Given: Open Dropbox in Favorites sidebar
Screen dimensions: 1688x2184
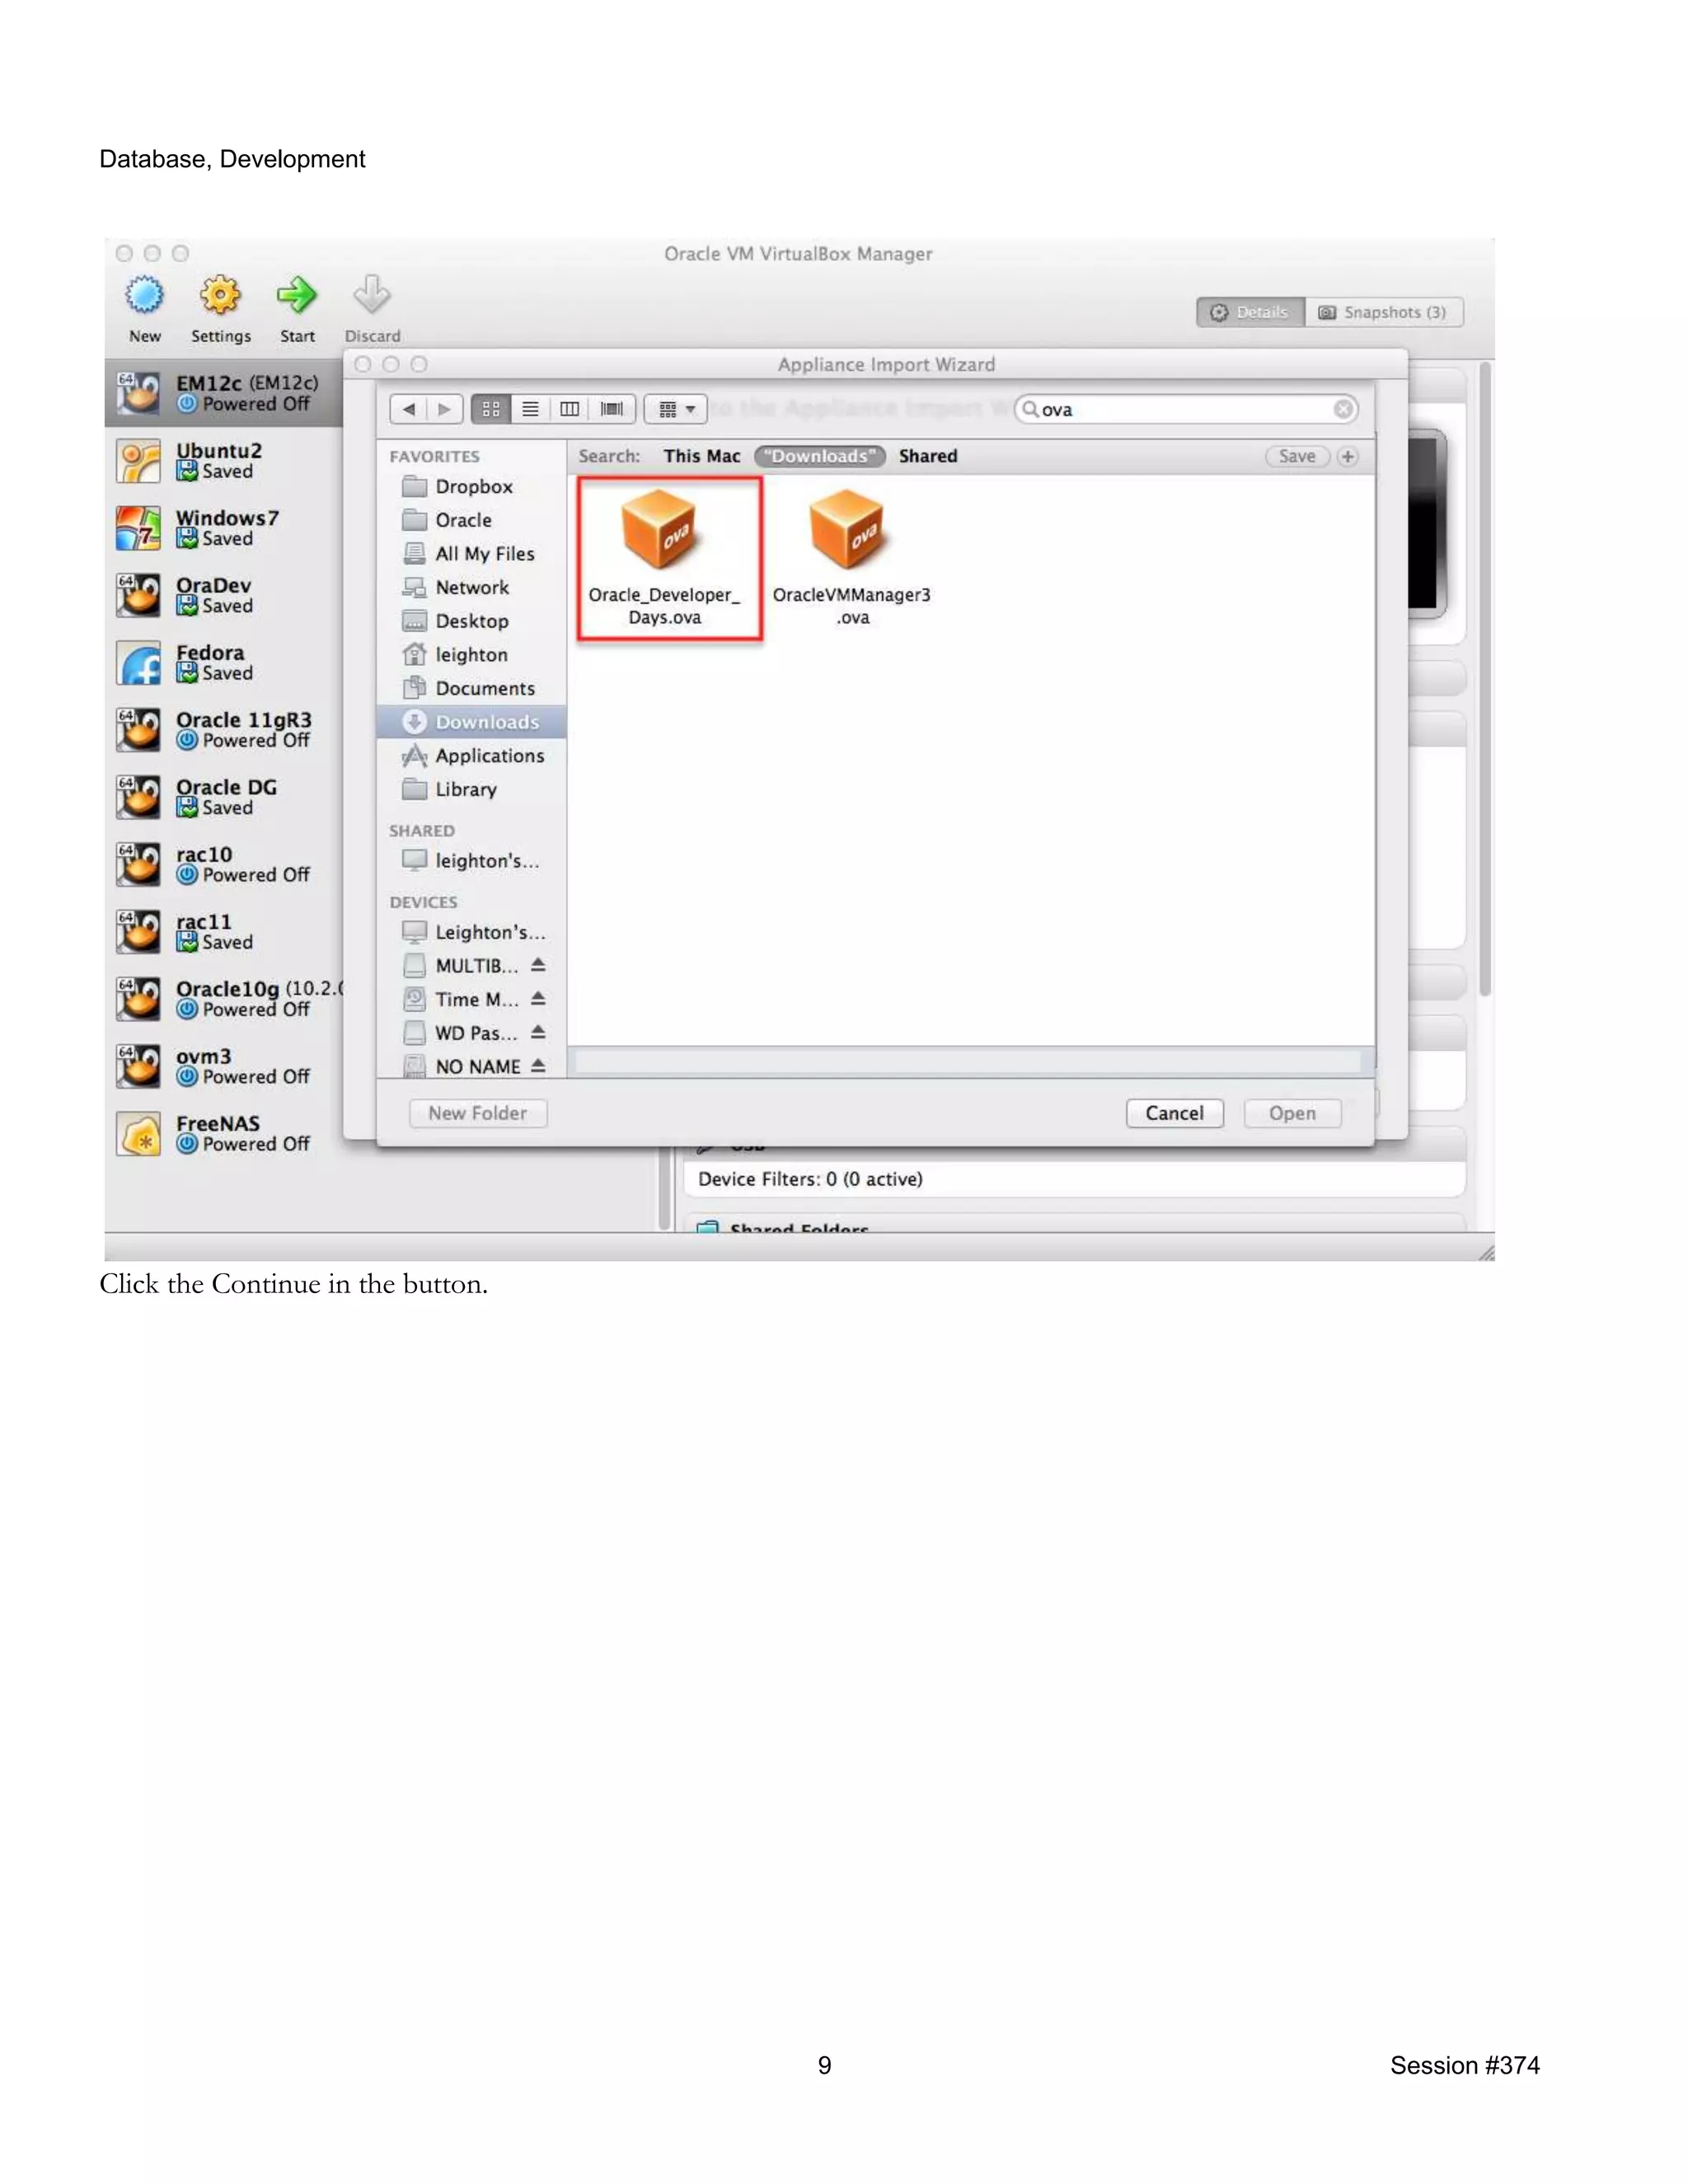Looking at the screenshot, I should [472, 486].
